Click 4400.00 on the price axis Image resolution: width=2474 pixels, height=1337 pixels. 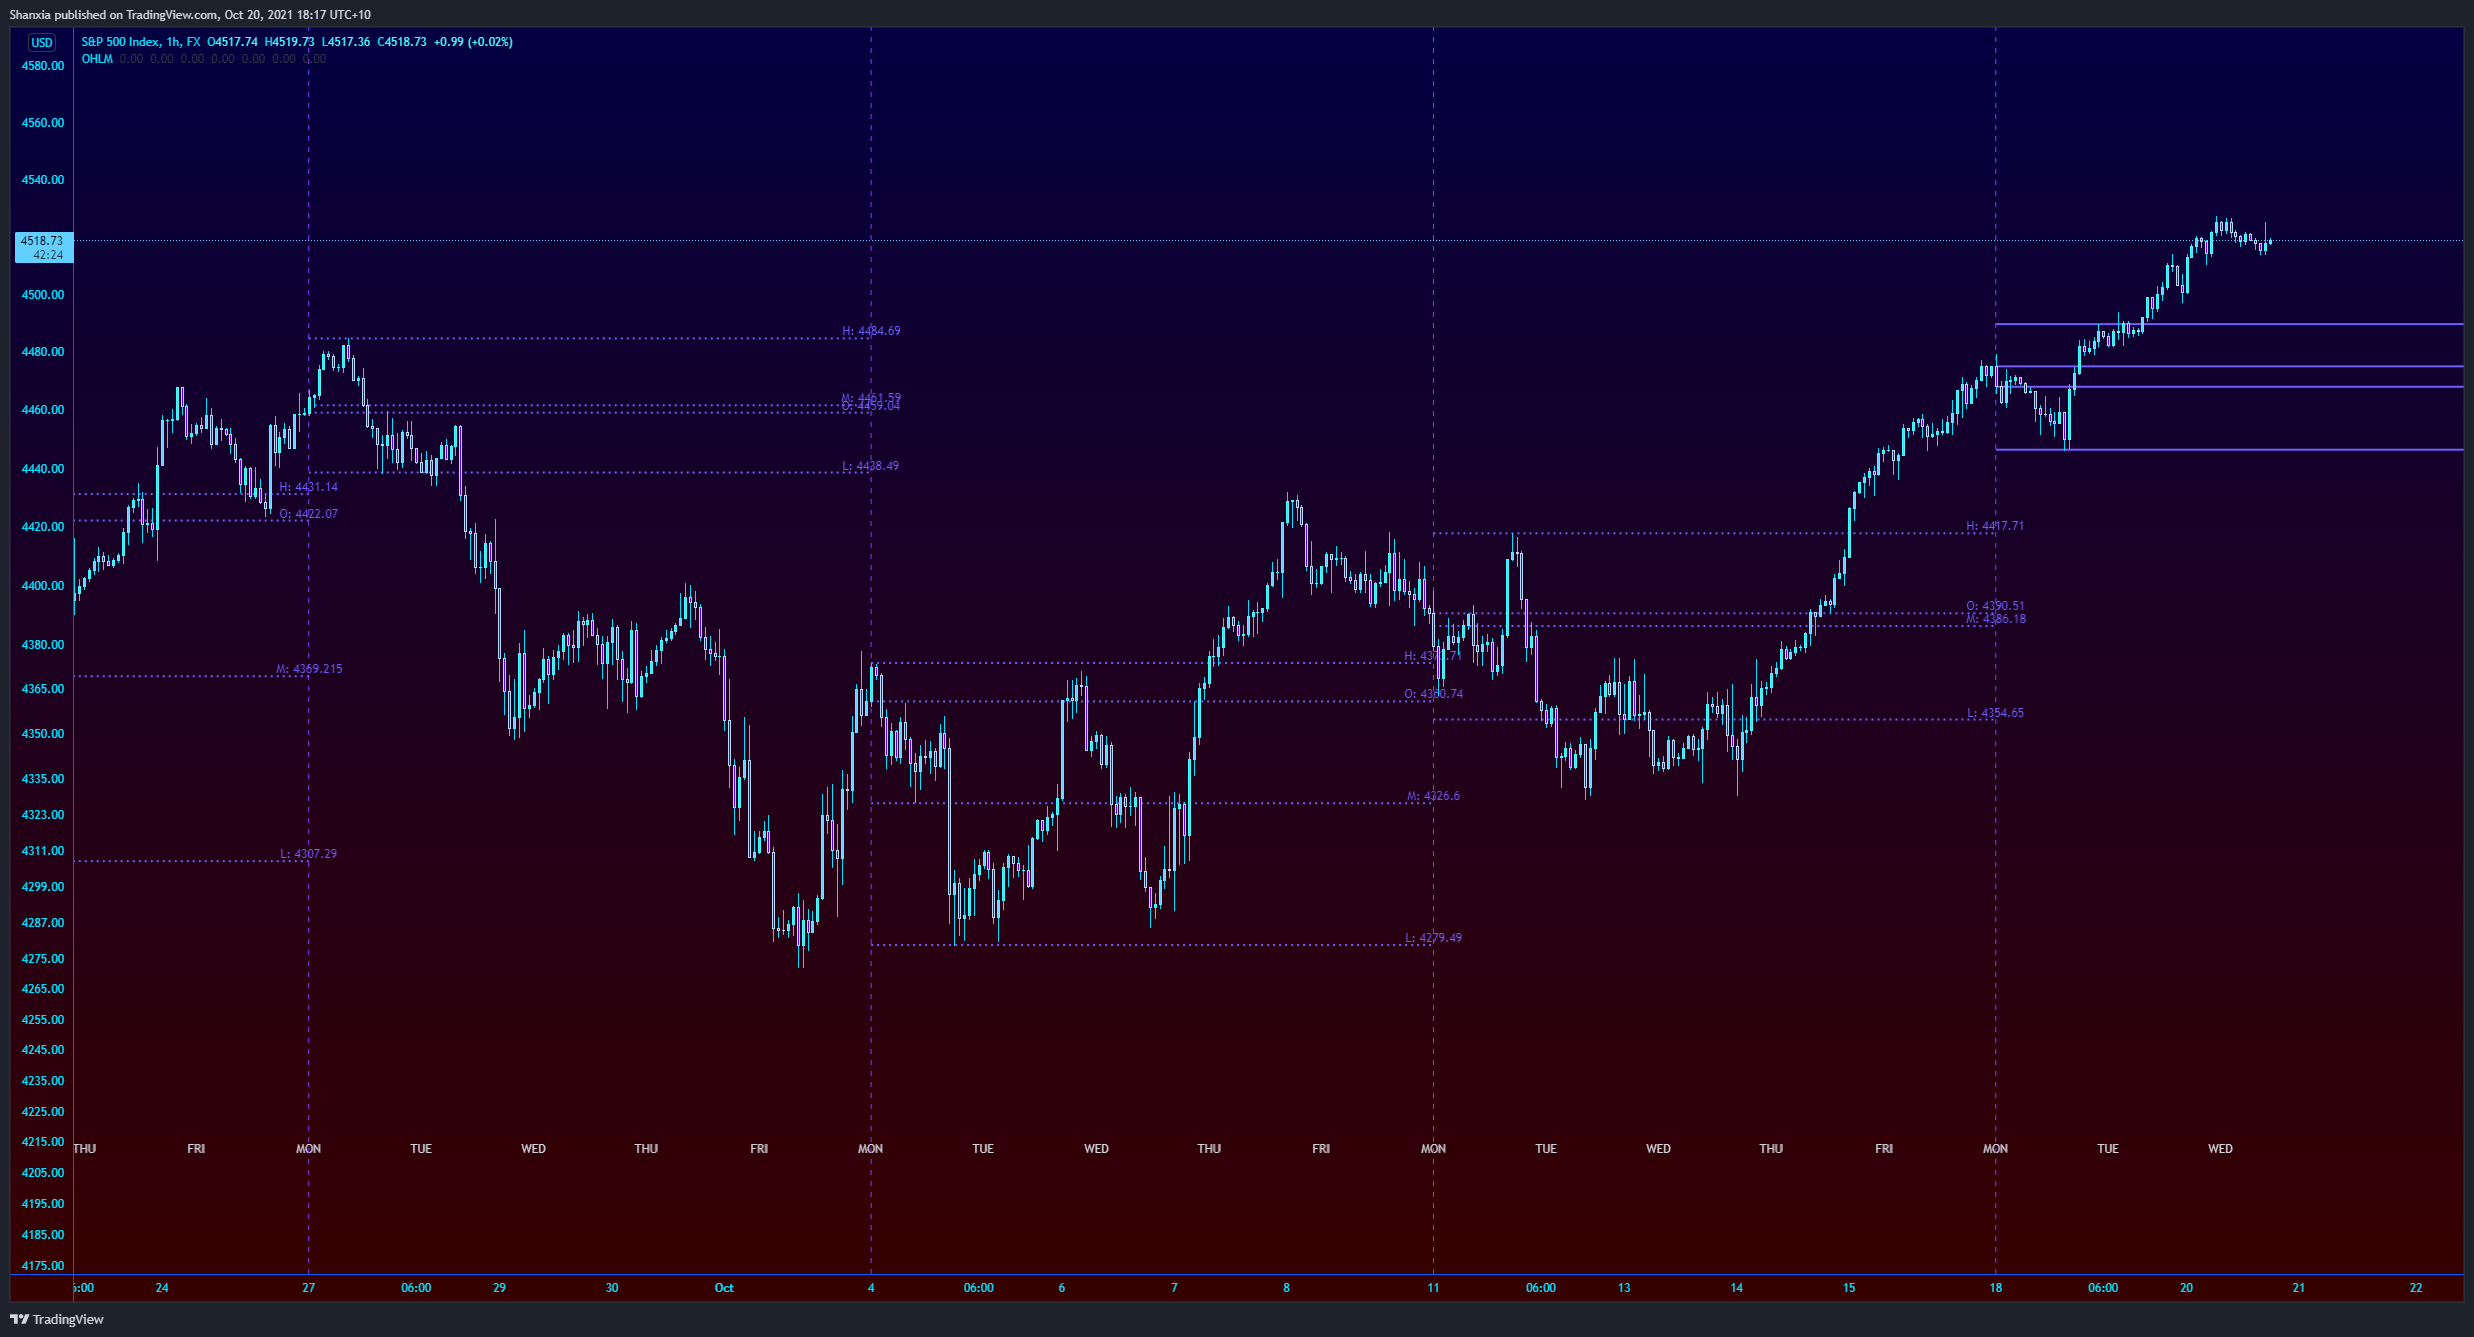pos(42,586)
